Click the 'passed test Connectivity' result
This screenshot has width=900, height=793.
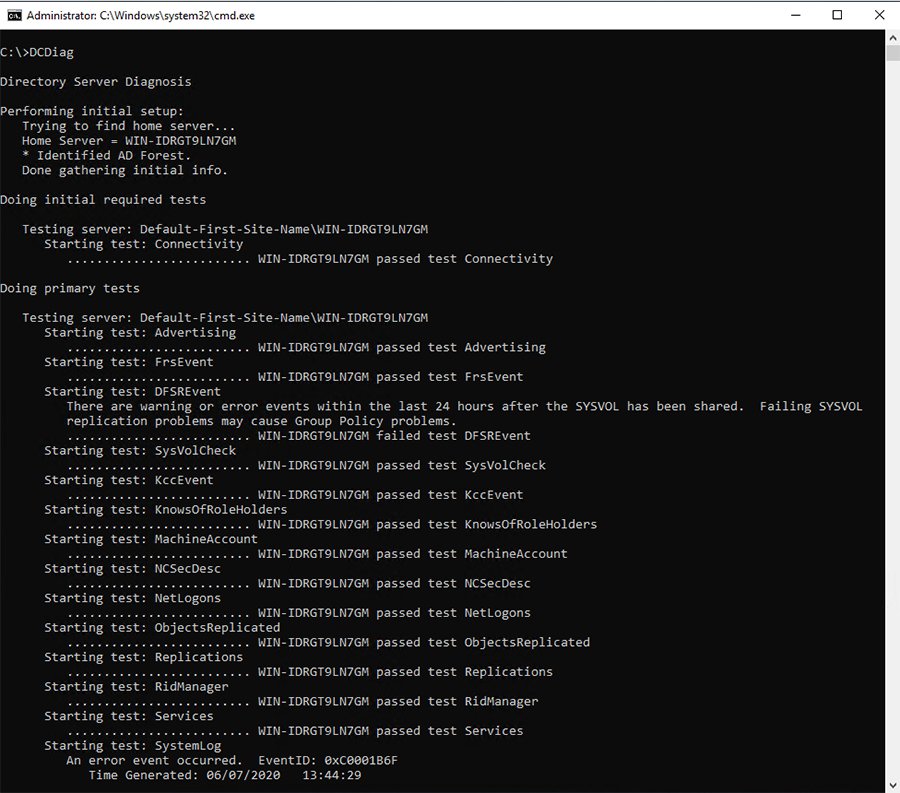click(464, 259)
